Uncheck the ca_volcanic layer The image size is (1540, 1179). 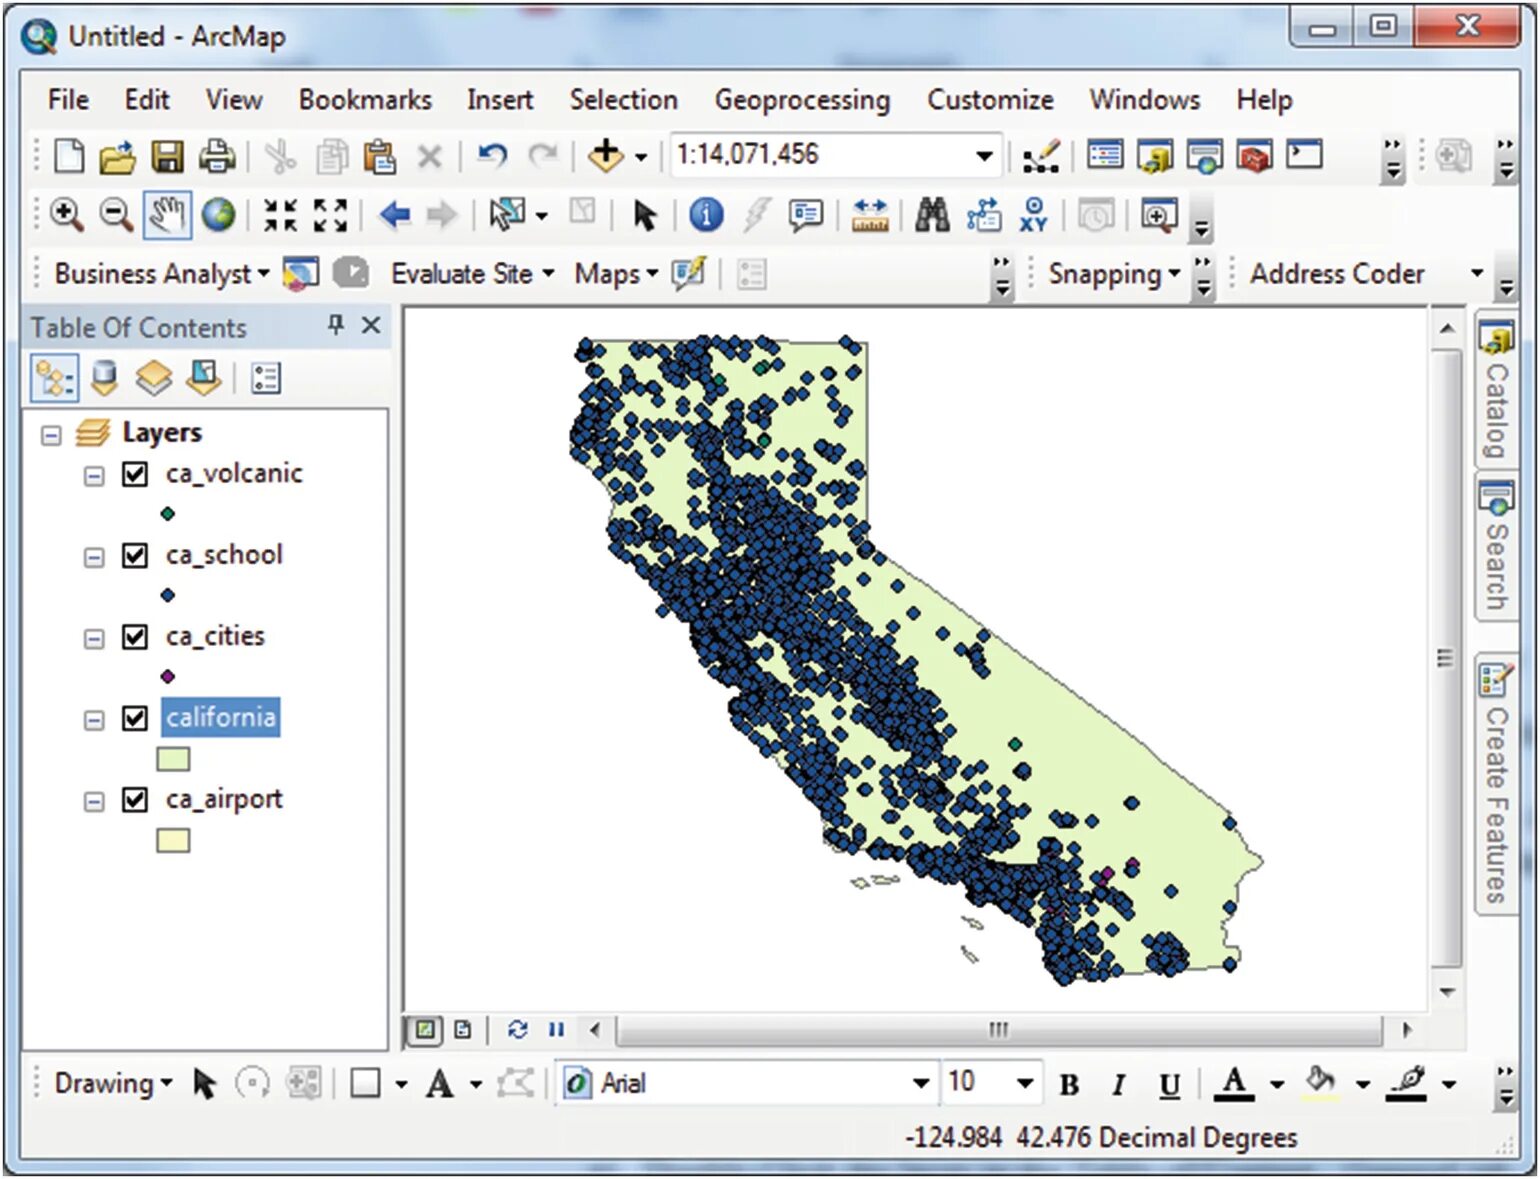tap(135, 474)
